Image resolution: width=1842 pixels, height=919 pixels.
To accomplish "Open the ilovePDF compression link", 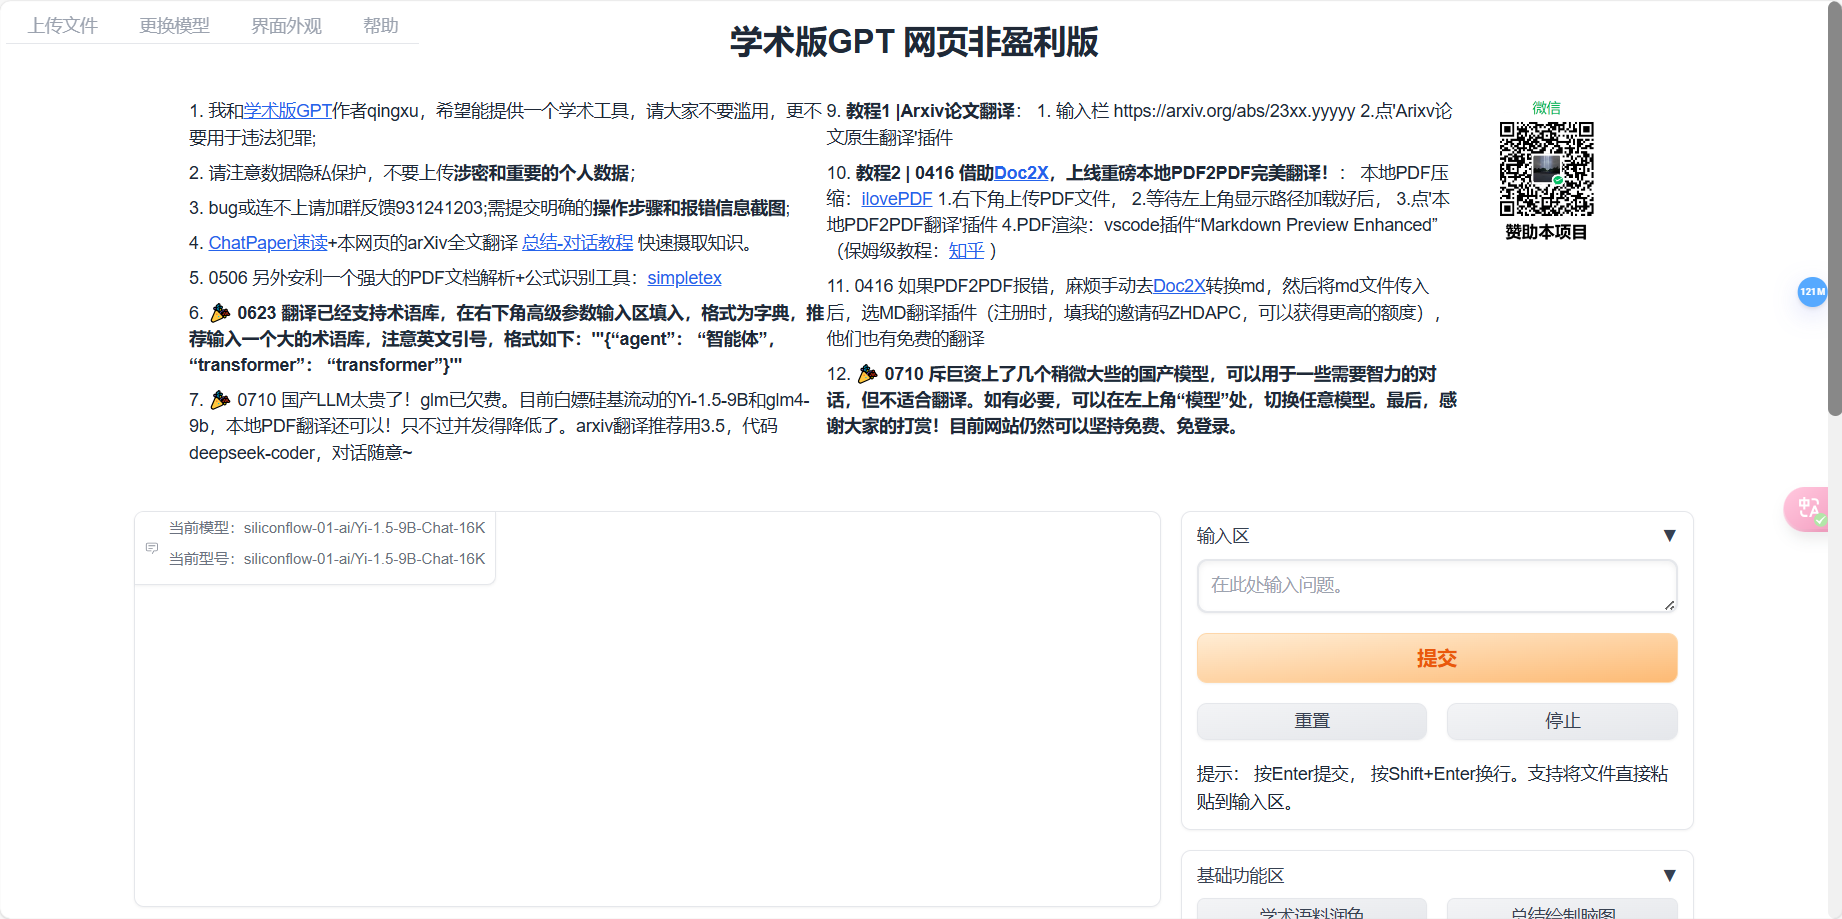I will (x=895, y=198).
